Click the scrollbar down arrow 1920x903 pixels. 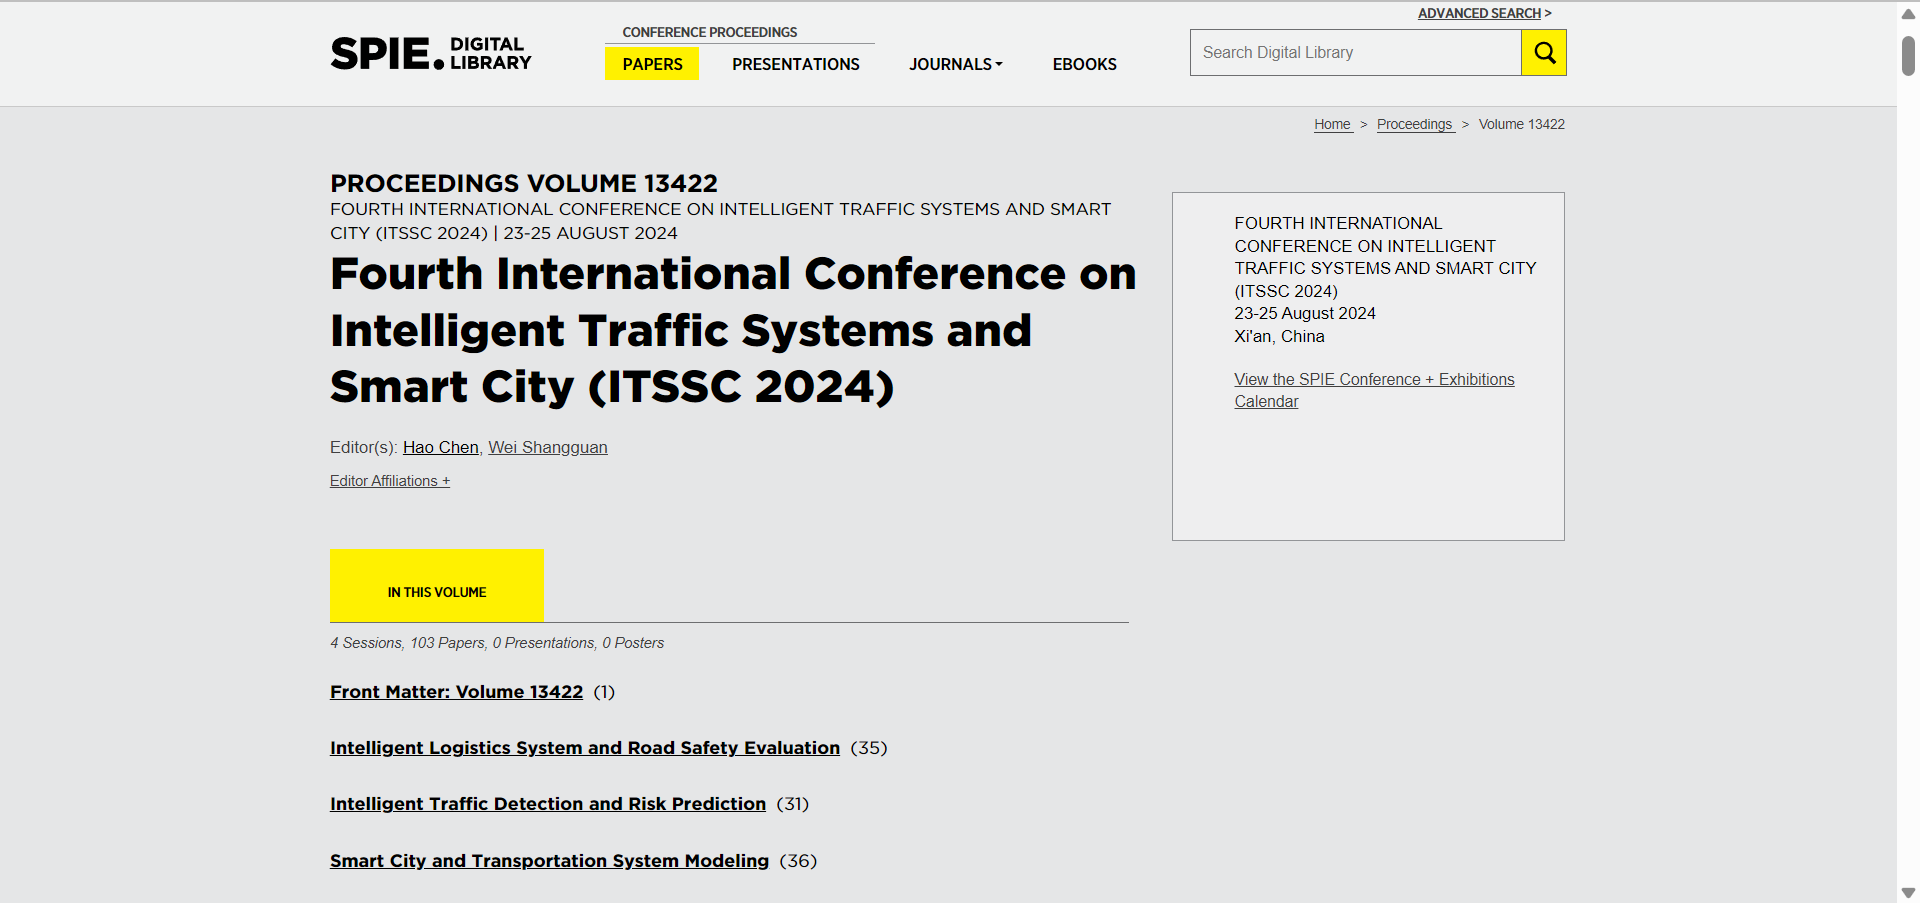1908,892
